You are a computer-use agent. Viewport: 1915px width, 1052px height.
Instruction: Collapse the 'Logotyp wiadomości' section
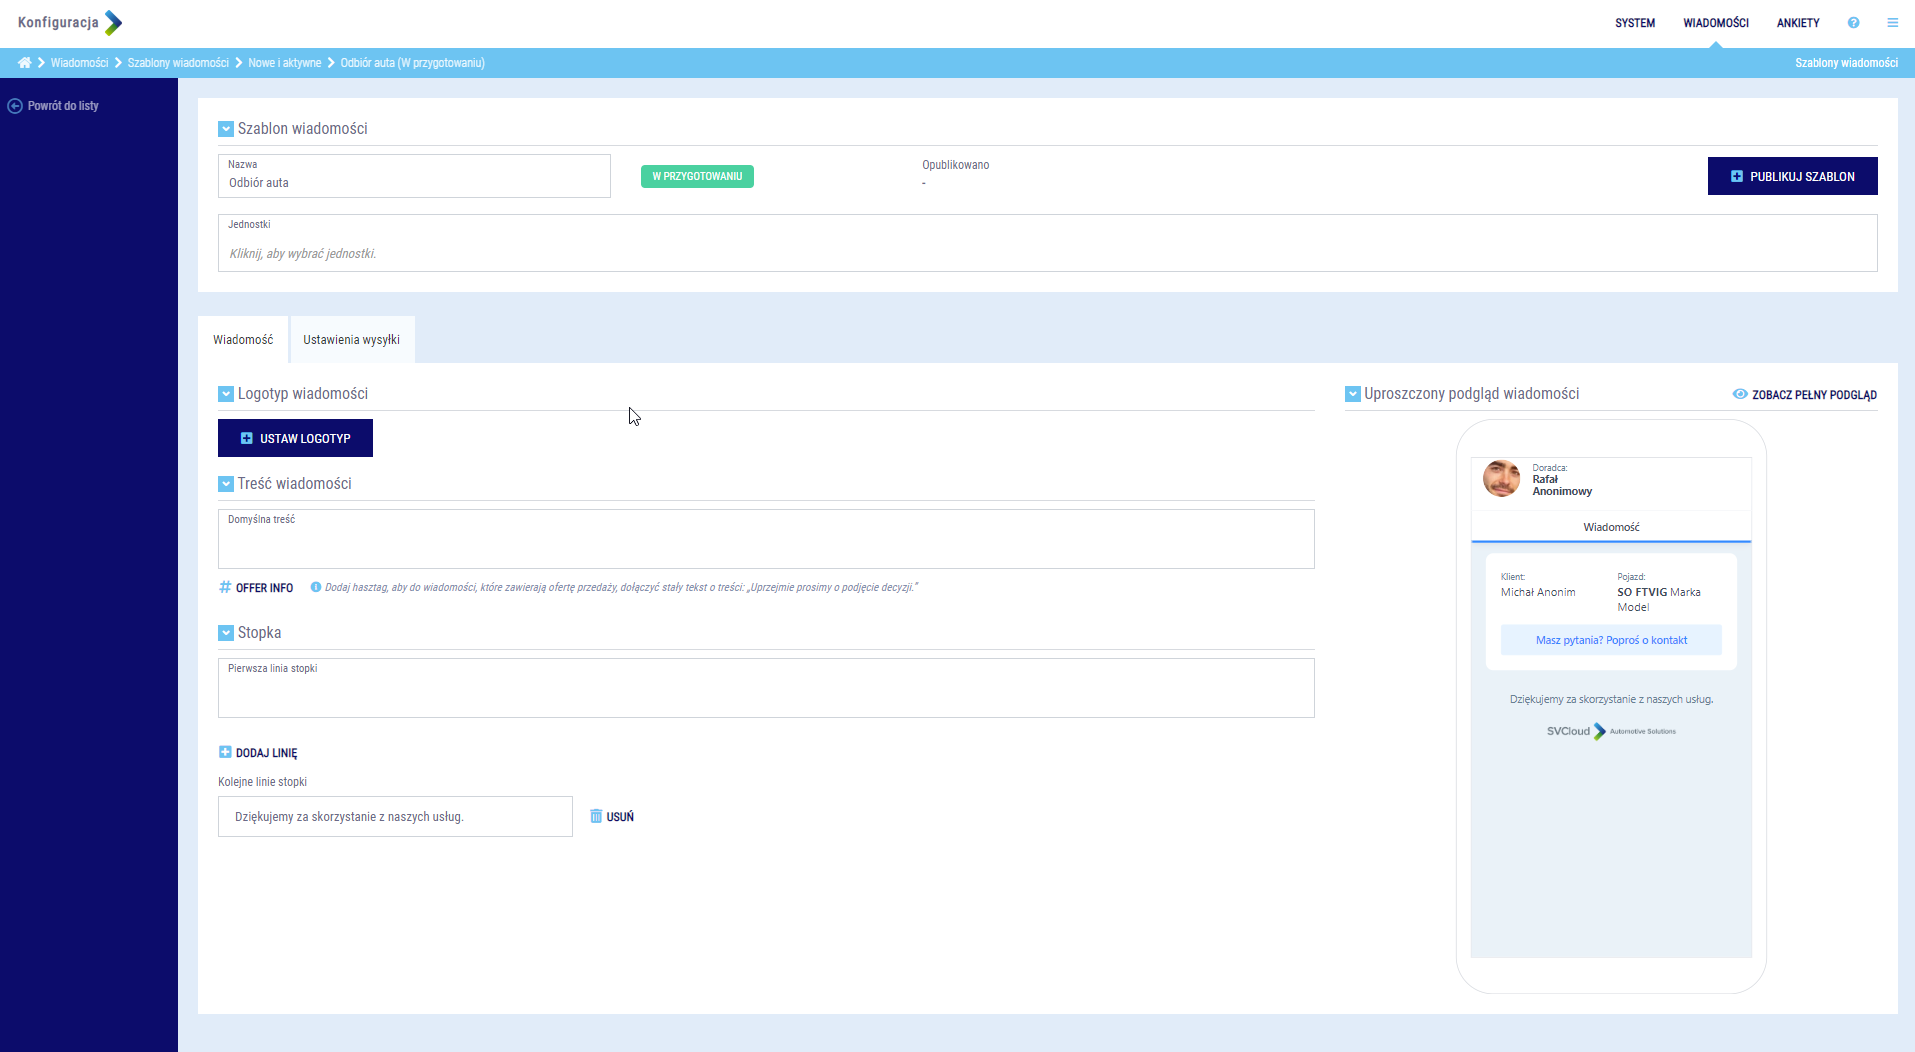click(x=226, y=394)
